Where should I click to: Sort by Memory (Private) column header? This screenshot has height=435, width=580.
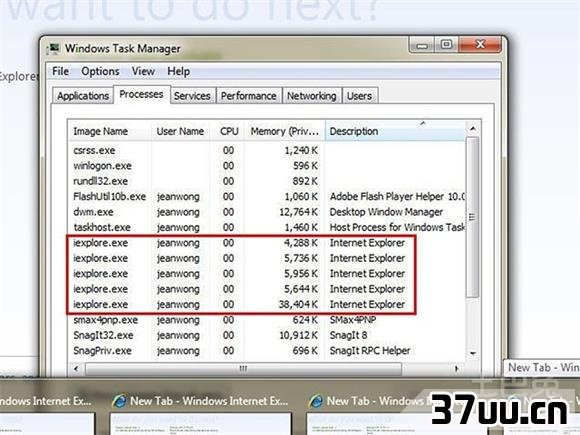[284, 131]
